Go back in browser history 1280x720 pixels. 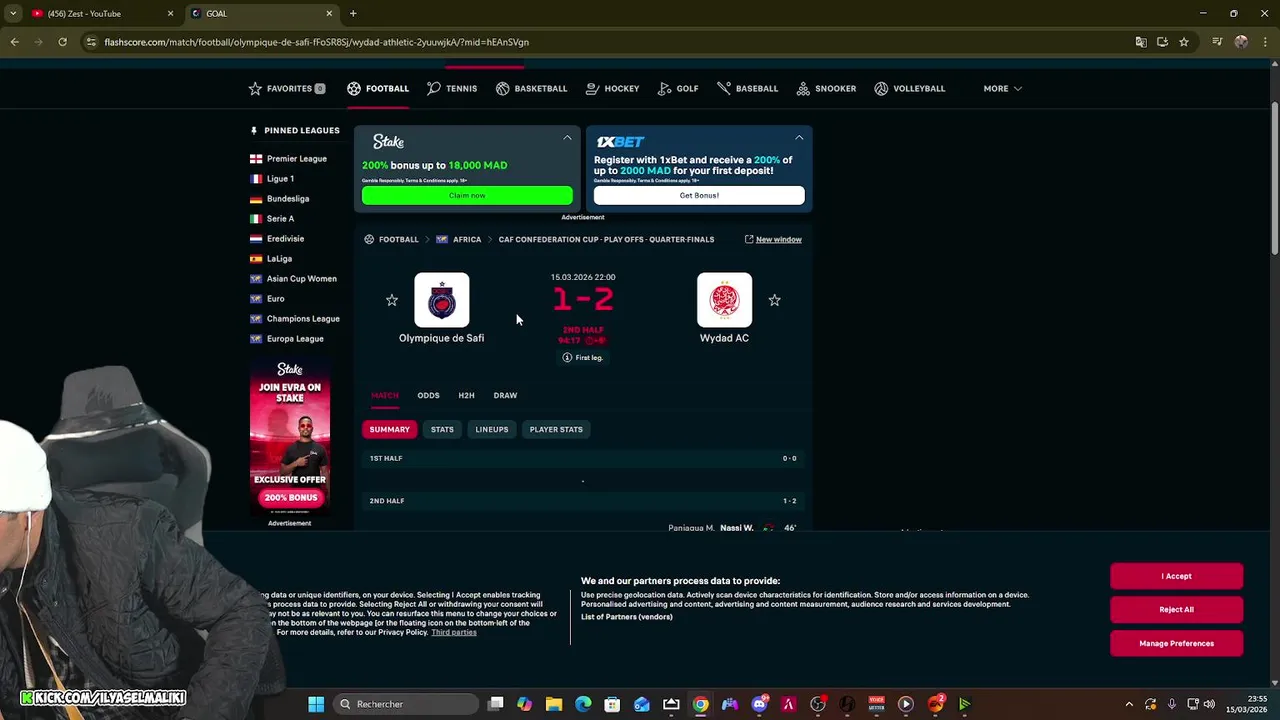click(14, 42)
